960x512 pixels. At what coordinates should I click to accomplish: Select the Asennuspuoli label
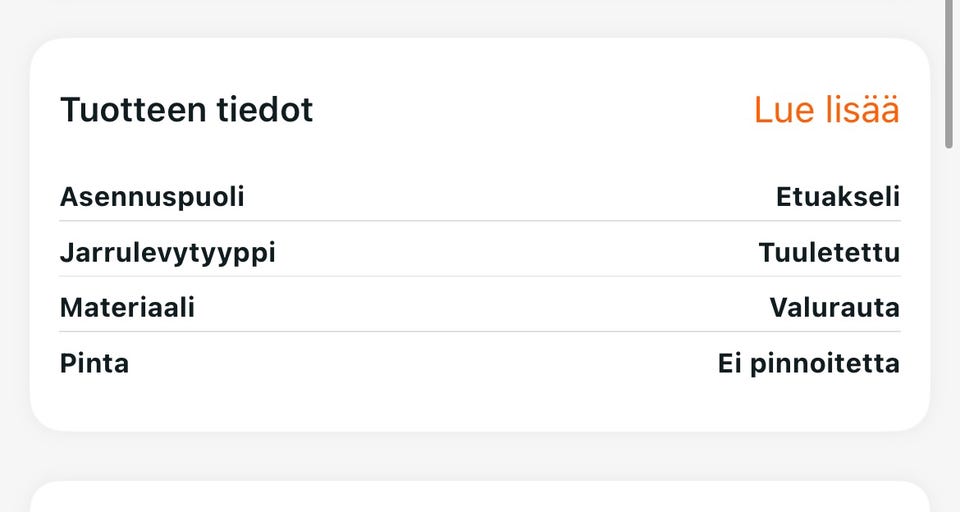[152, 197]
